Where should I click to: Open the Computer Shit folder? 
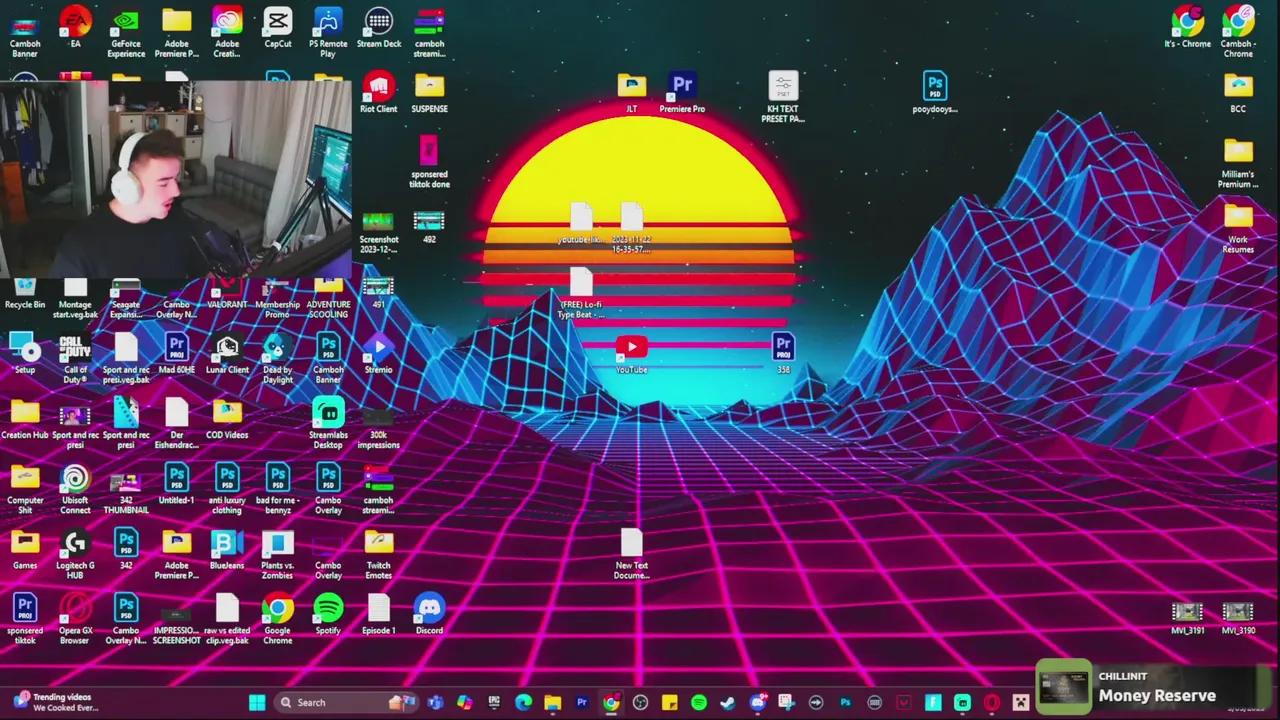(x=25, y=488)
